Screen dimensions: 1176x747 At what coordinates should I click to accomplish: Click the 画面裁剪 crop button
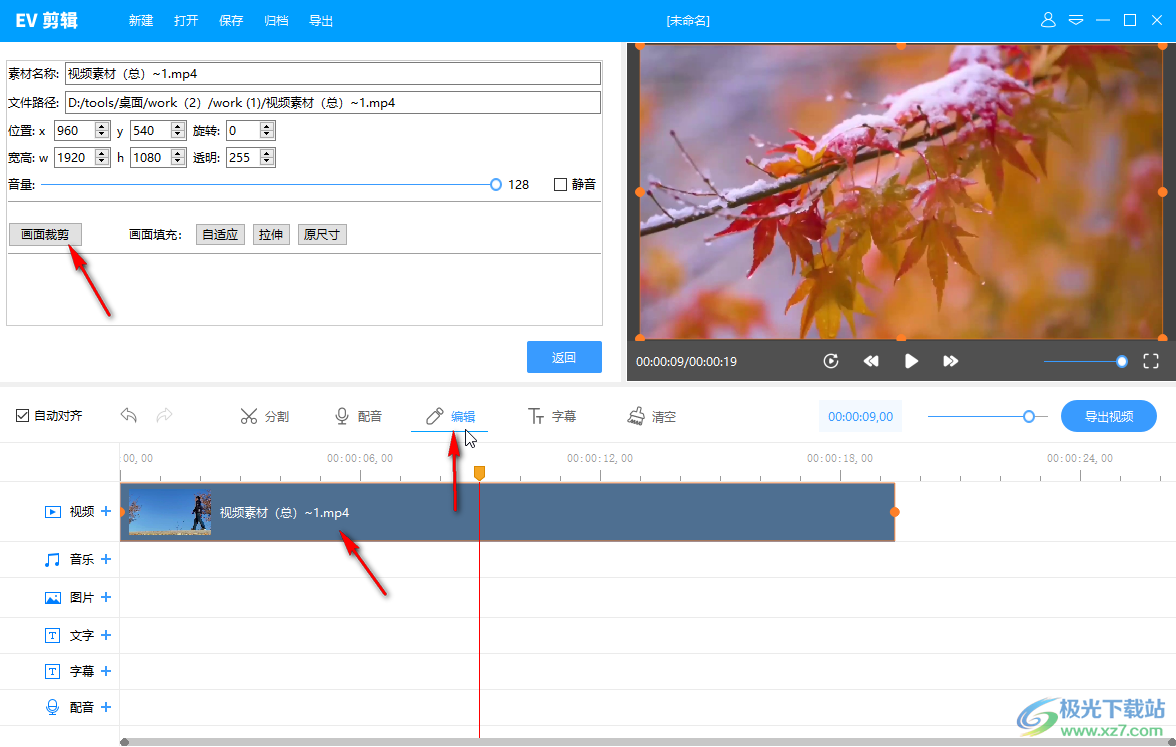[x=45, y=235]
